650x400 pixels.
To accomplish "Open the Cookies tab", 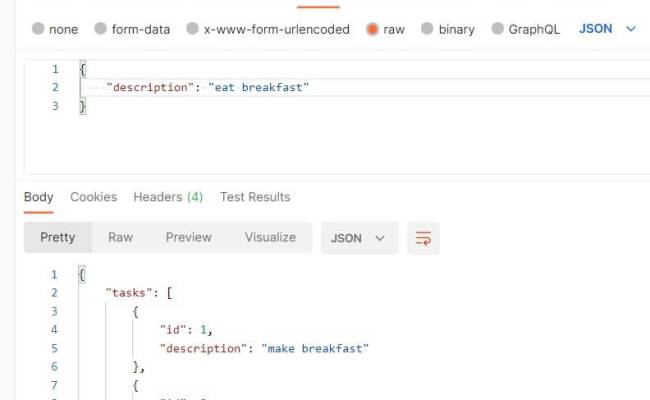I will (94, 197).
